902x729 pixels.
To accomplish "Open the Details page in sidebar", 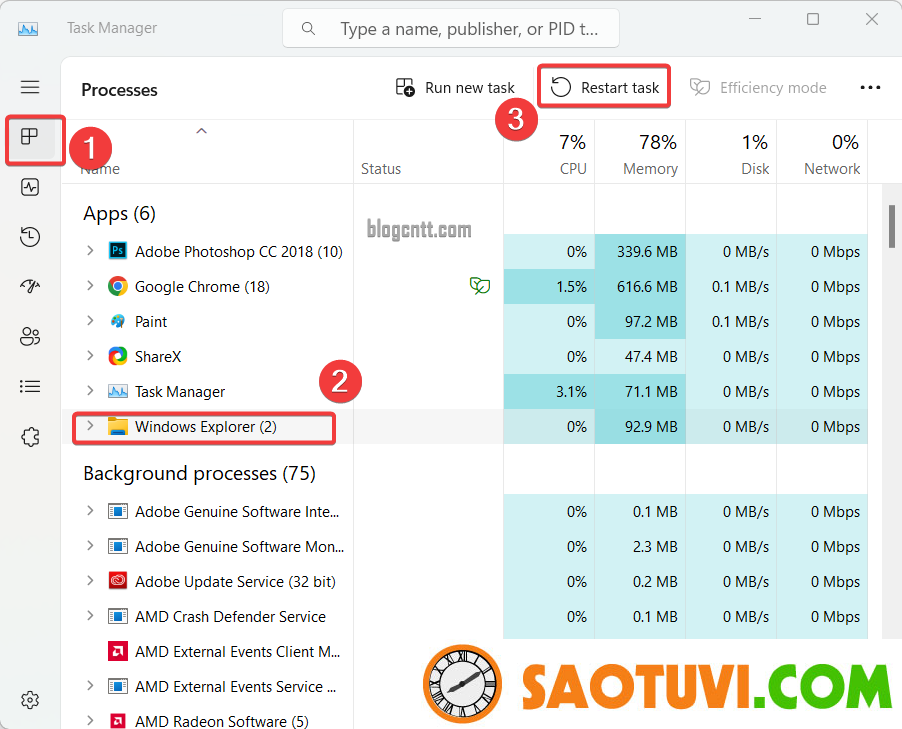I will pyautogui.click(x=30, y=386).
